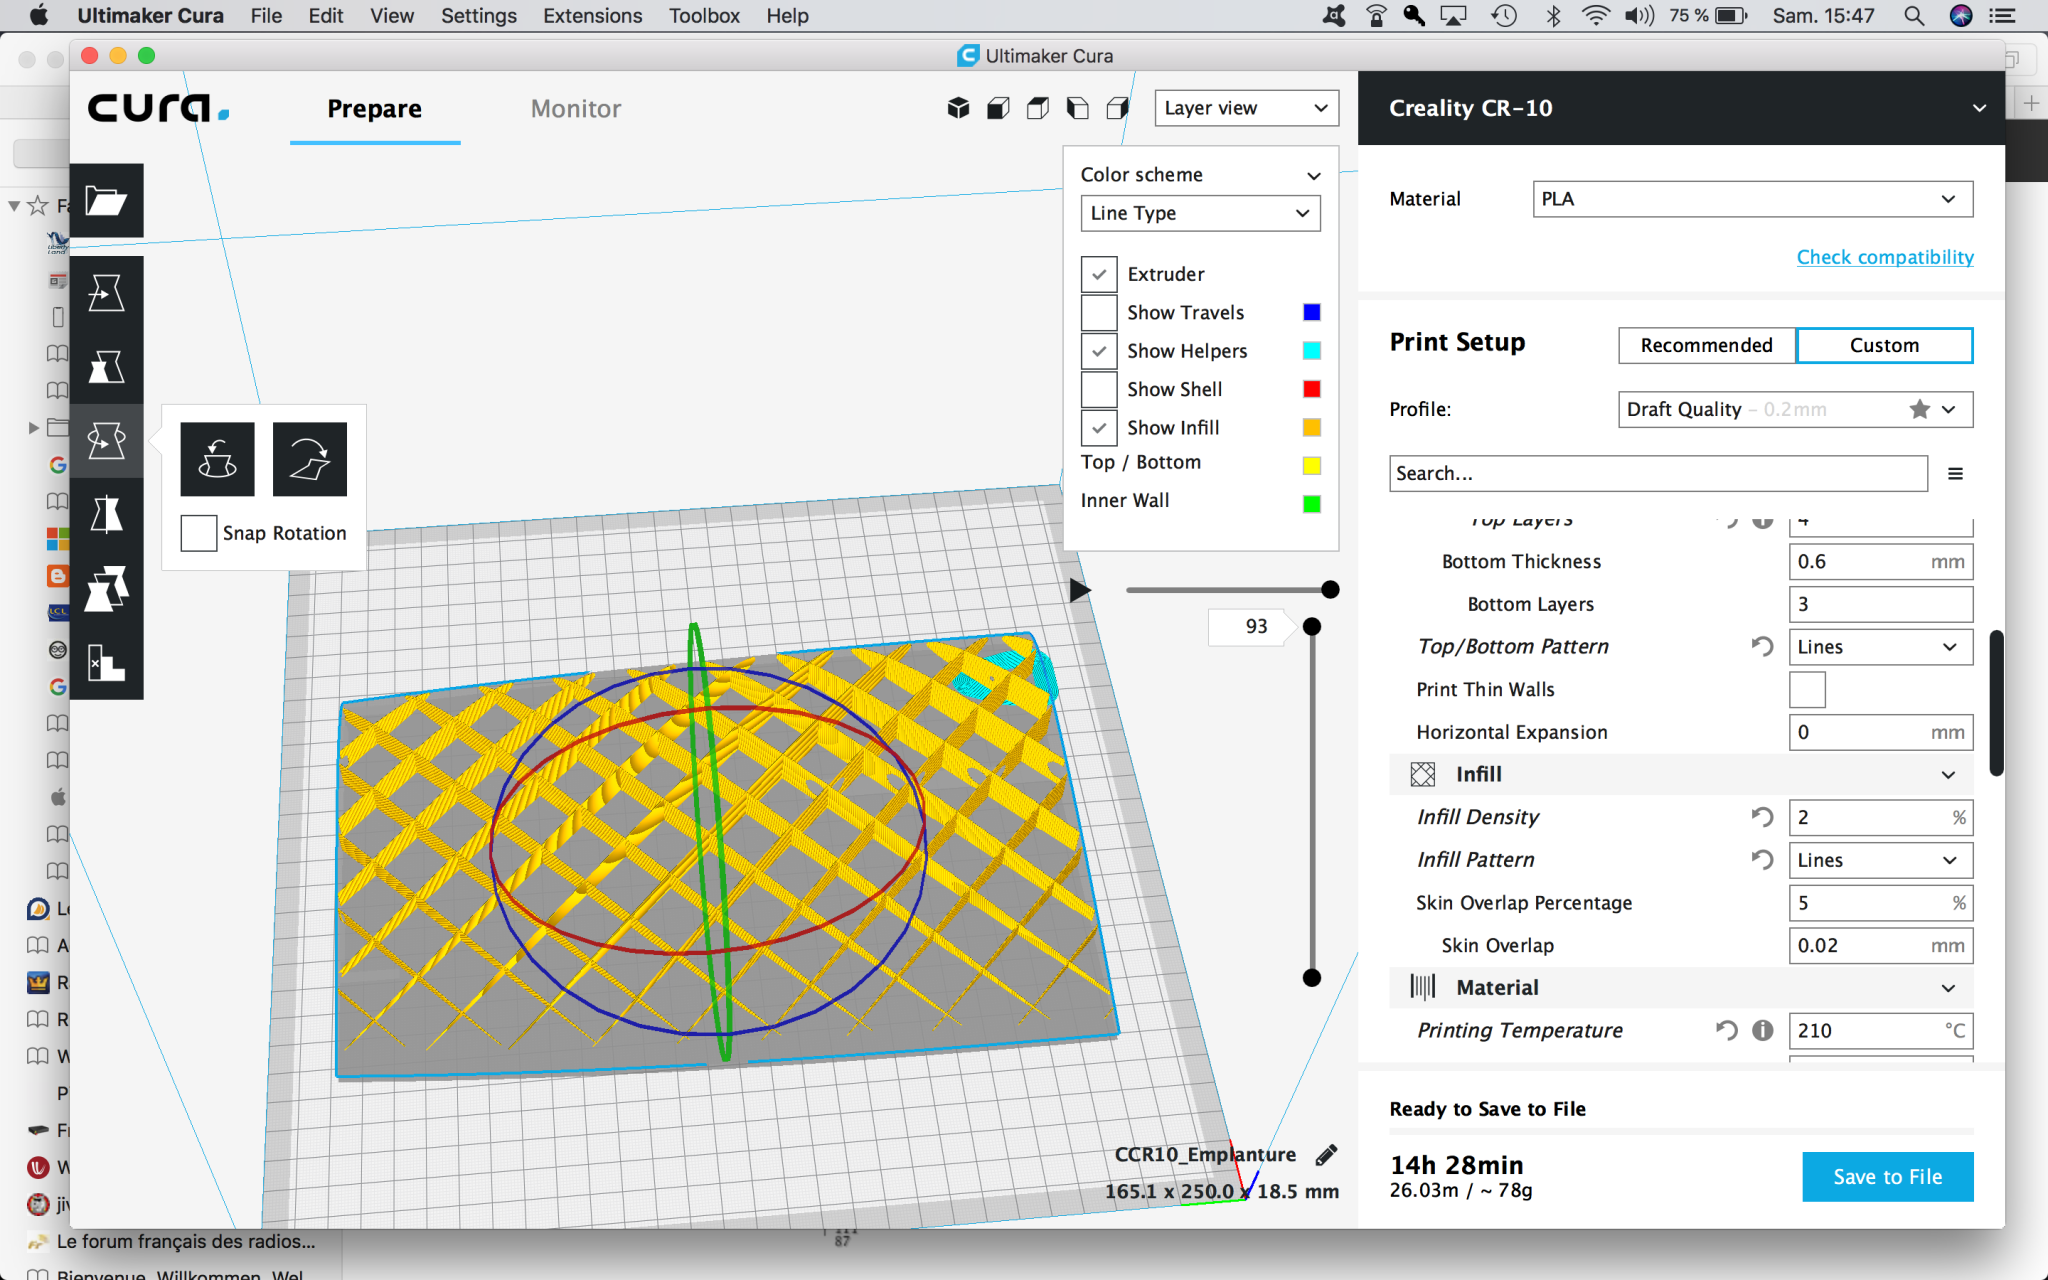Viewport: 2048px width, 1280px height.
Task: Select the Support Blocker tool
Action: (x=106, y=661)
